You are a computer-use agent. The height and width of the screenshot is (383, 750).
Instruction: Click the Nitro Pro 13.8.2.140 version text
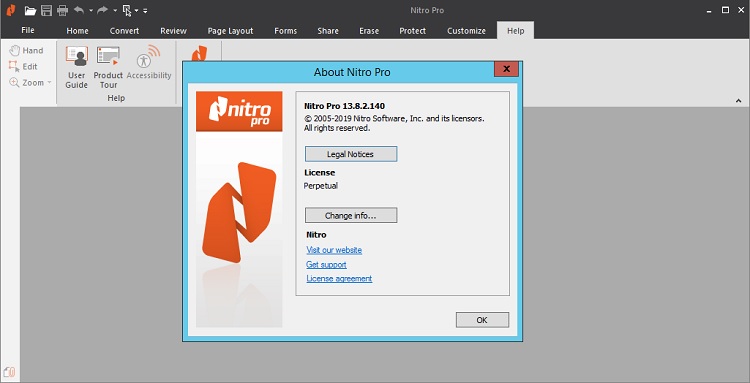click(344, 106)
